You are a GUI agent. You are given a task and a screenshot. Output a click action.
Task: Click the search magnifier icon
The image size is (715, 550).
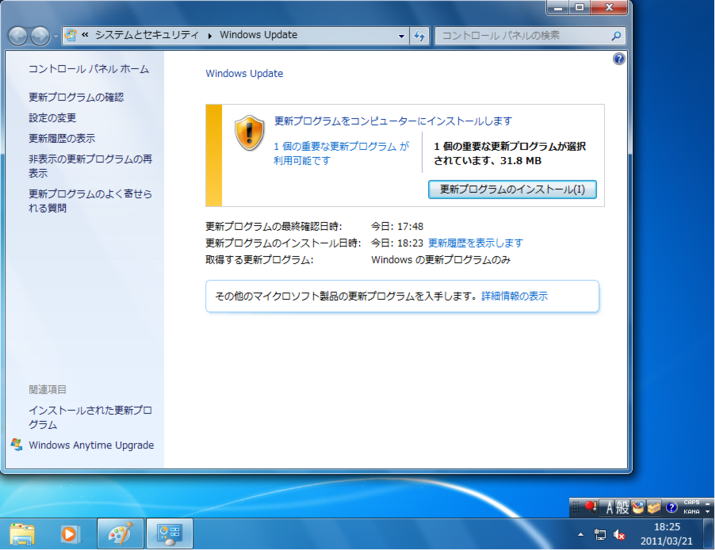(616, 35)
